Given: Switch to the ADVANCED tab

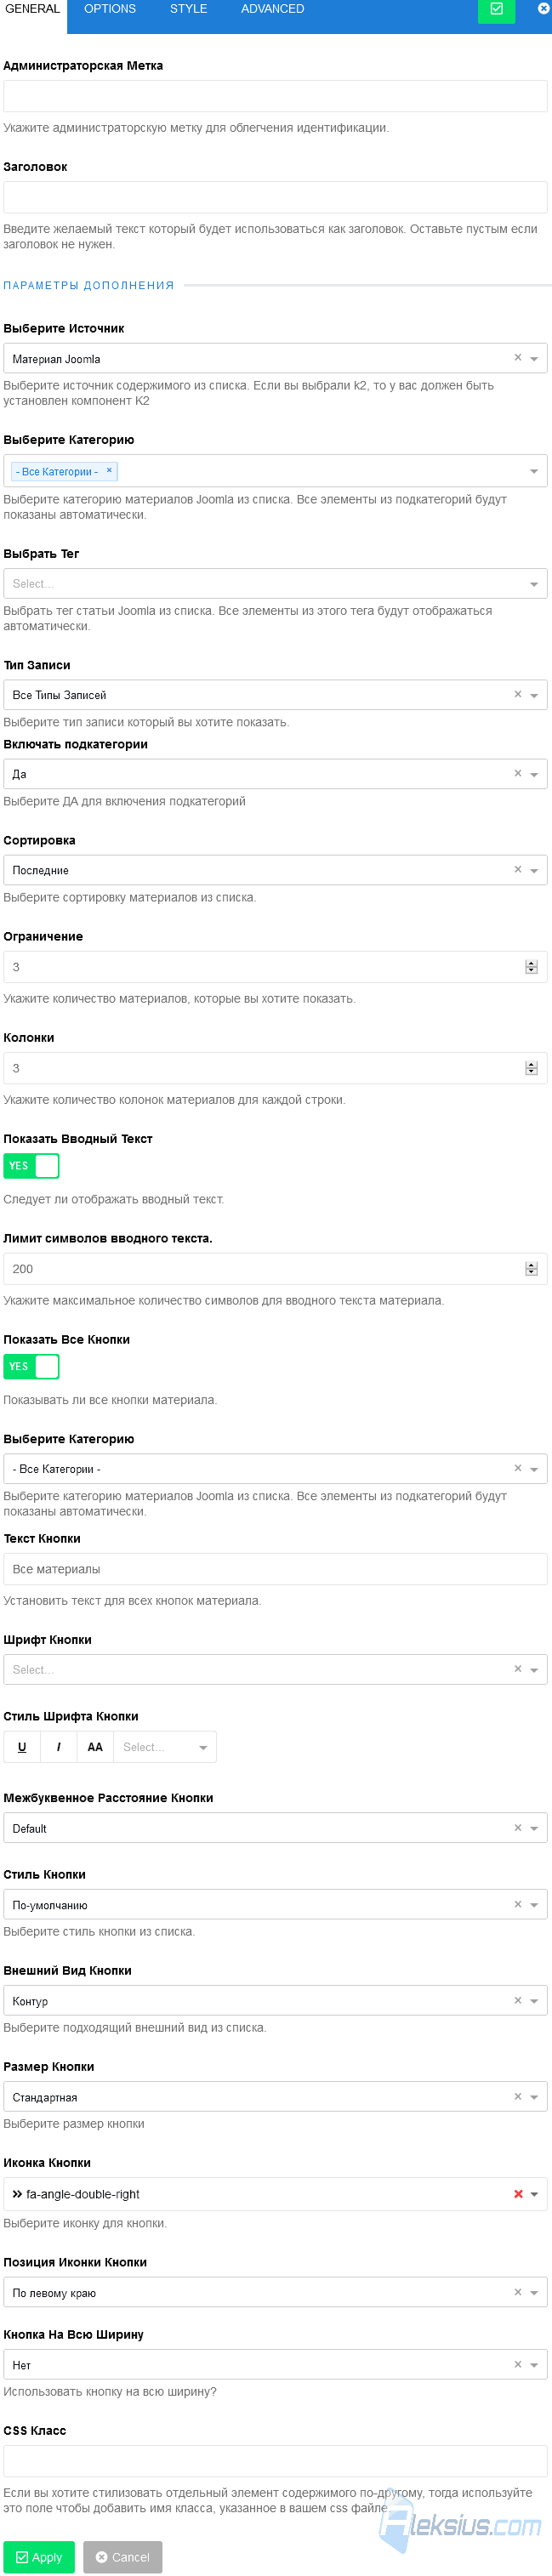Looking at the screenshot, I should (x=272, y=9).
